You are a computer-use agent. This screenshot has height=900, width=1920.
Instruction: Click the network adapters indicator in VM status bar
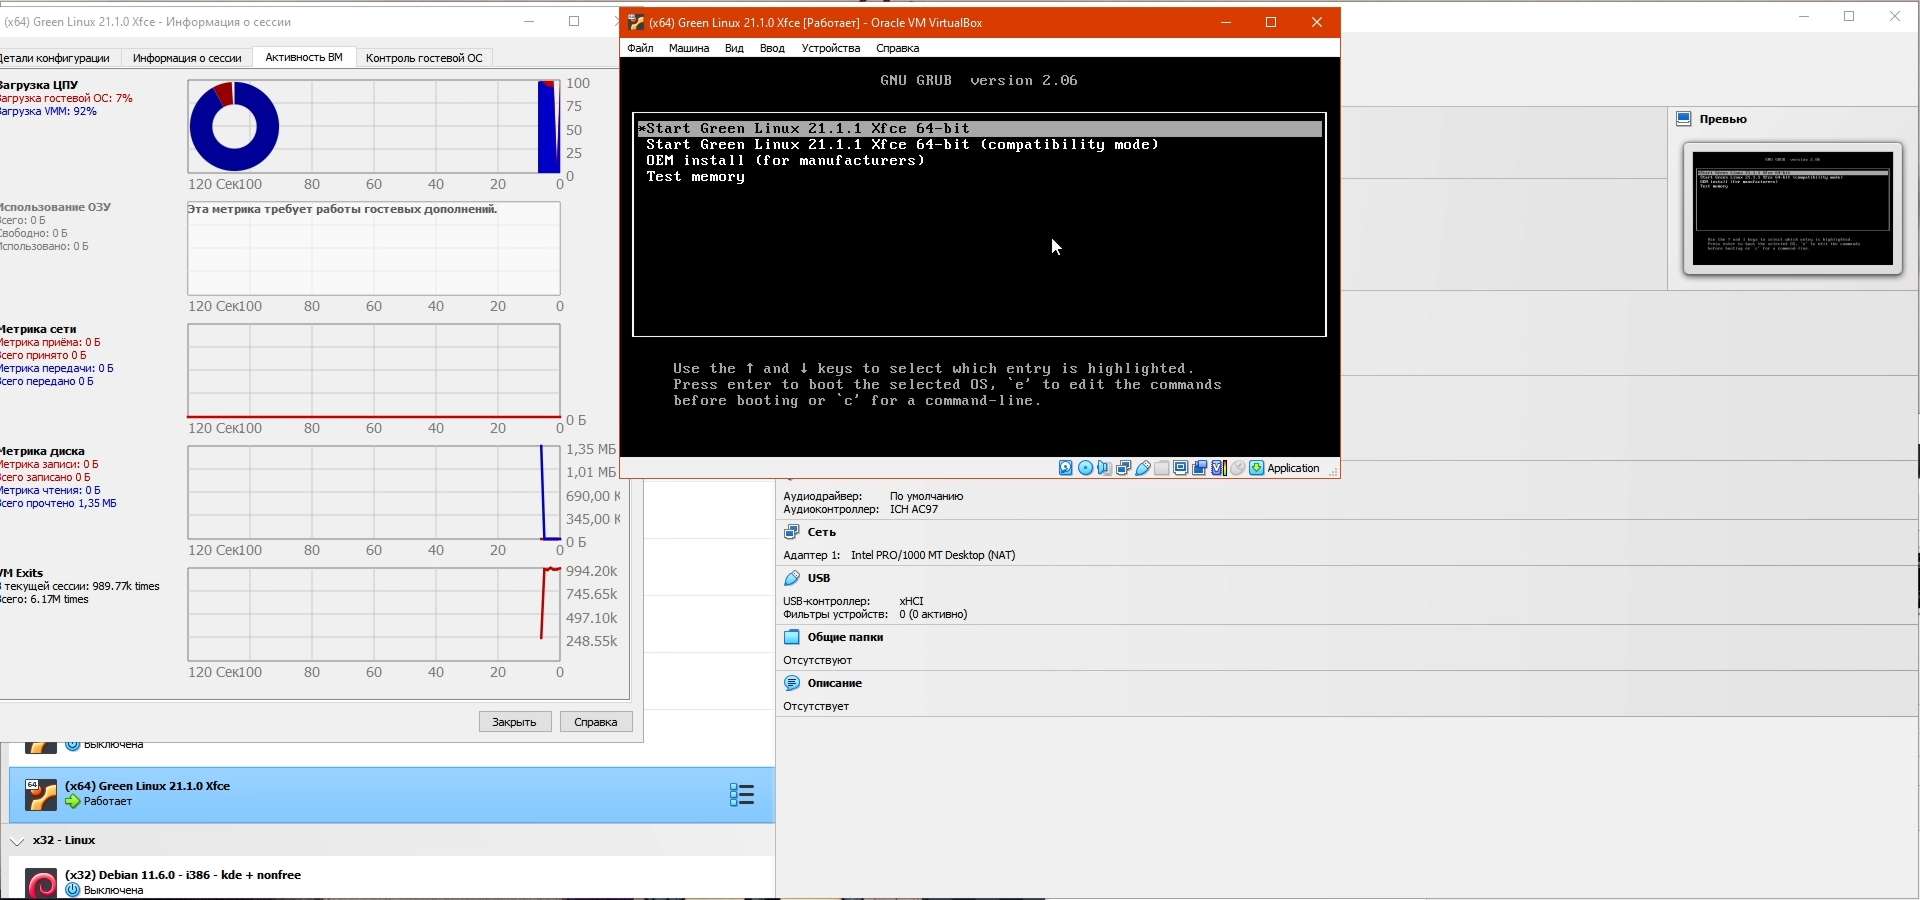point(1123,468)
